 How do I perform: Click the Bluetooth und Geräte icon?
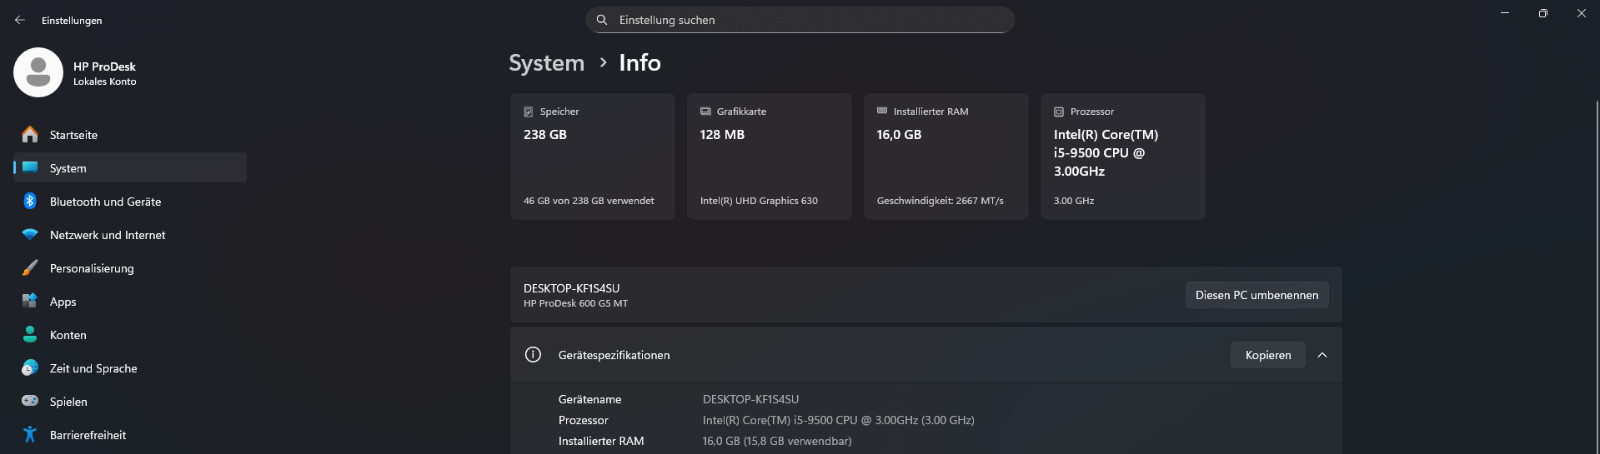[30, 201]
